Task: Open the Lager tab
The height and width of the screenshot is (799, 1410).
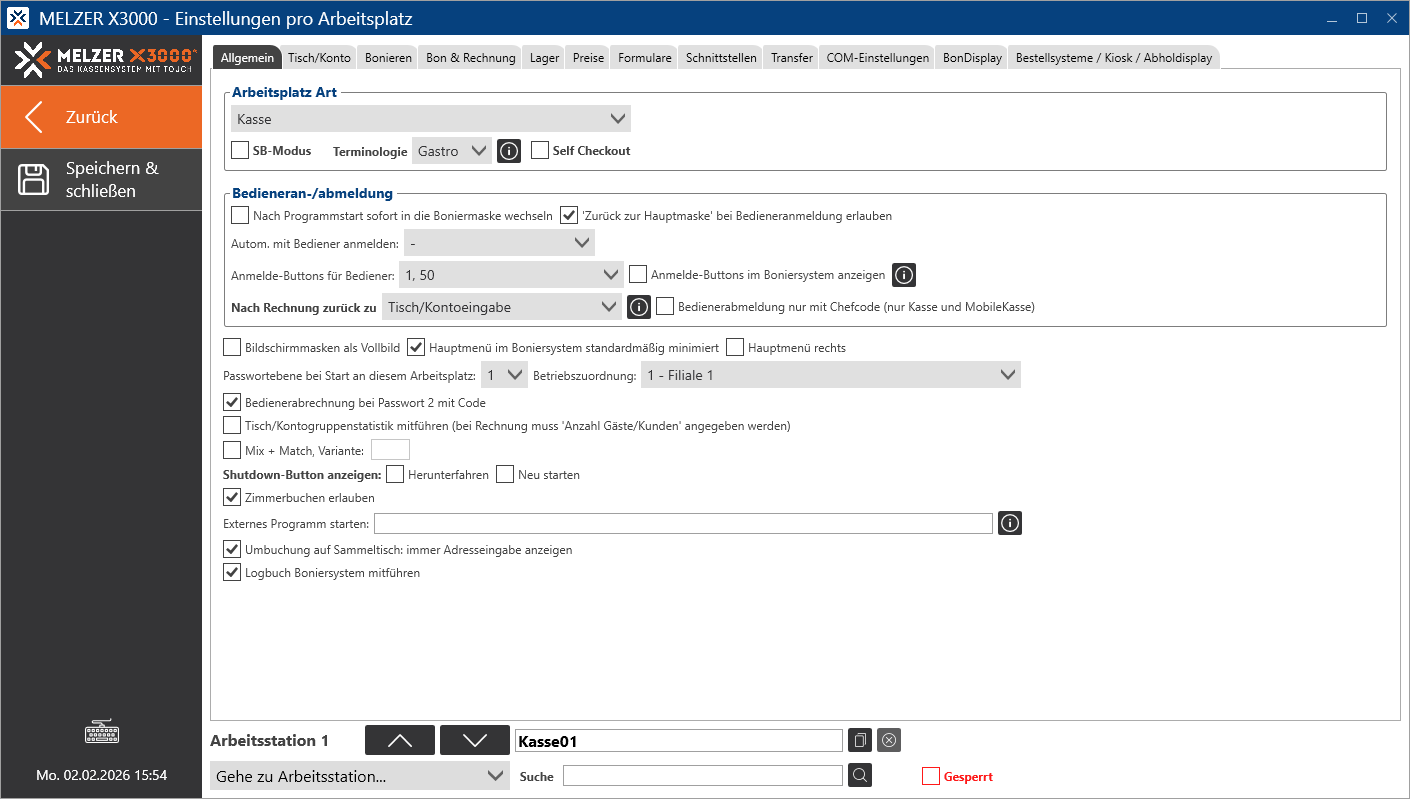Action: pyautogui.click(x=544, y=58)
